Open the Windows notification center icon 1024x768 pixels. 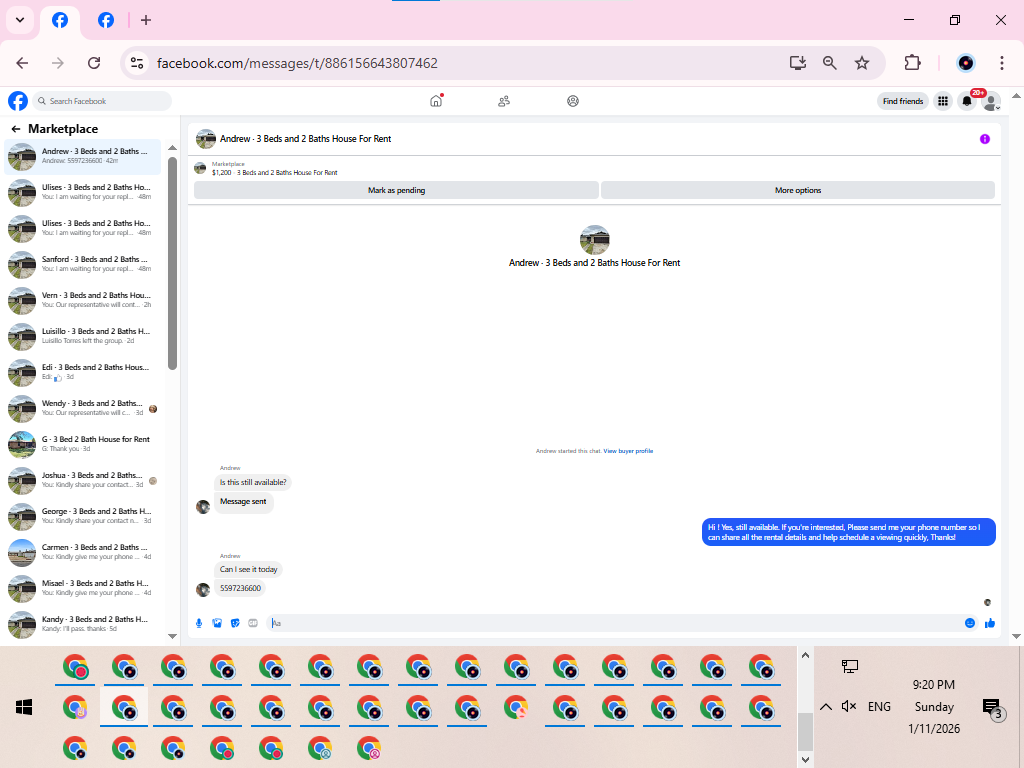click(992, 707)
